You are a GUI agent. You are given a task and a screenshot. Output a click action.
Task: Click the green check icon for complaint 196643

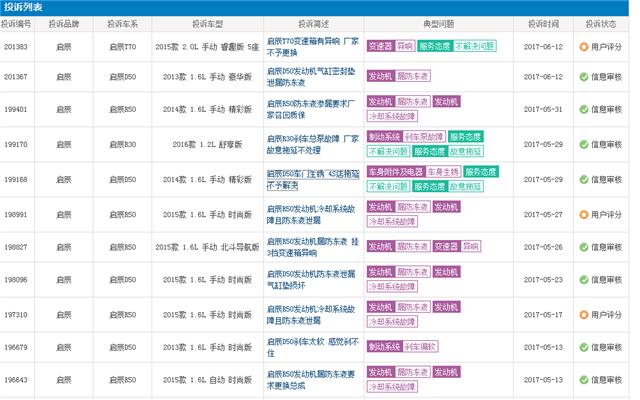coord(584,380)
